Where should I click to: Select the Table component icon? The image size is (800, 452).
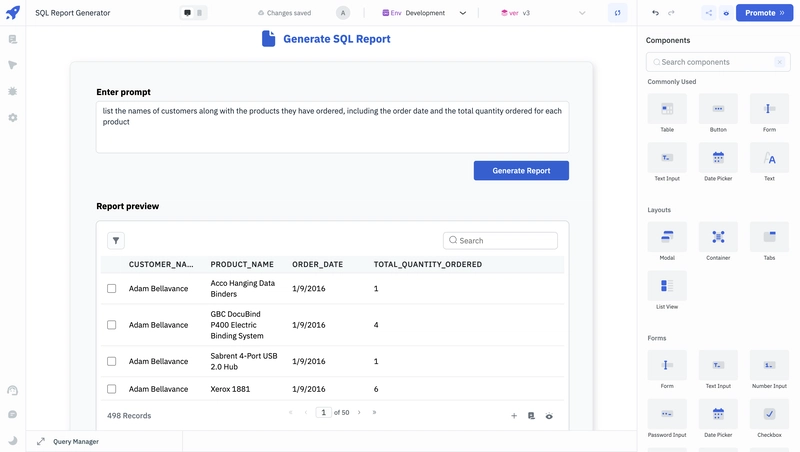(667, 109)
